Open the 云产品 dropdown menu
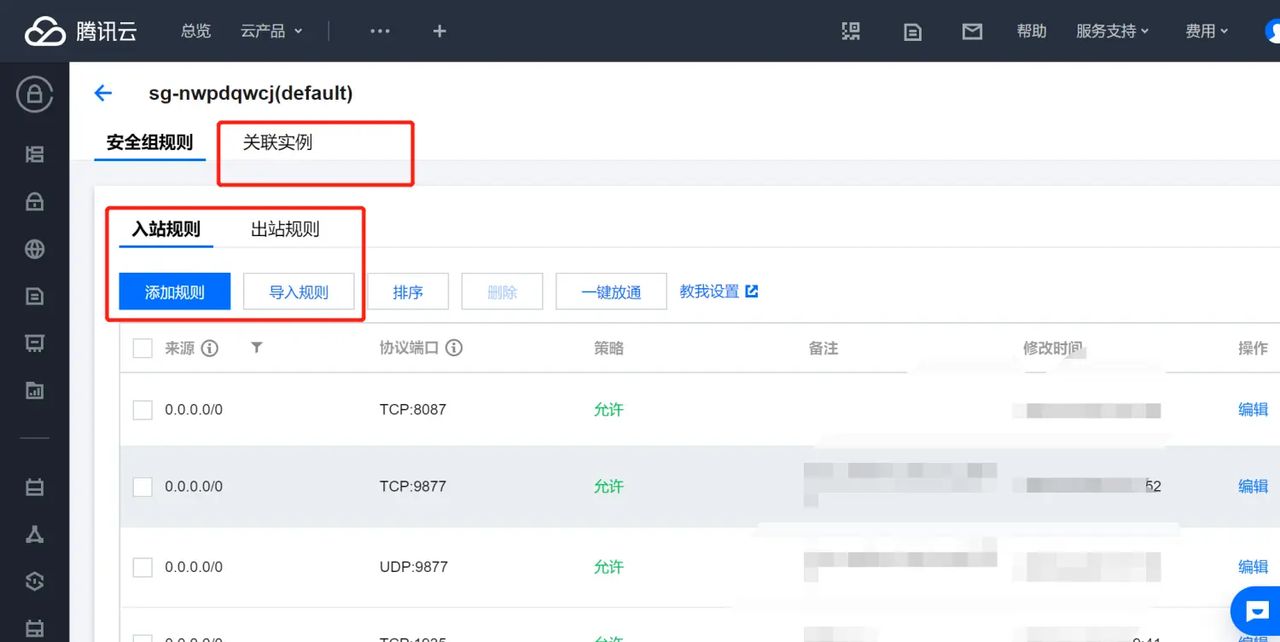The width and height of the screenshot is (1280, 642). tap(272, 31)
